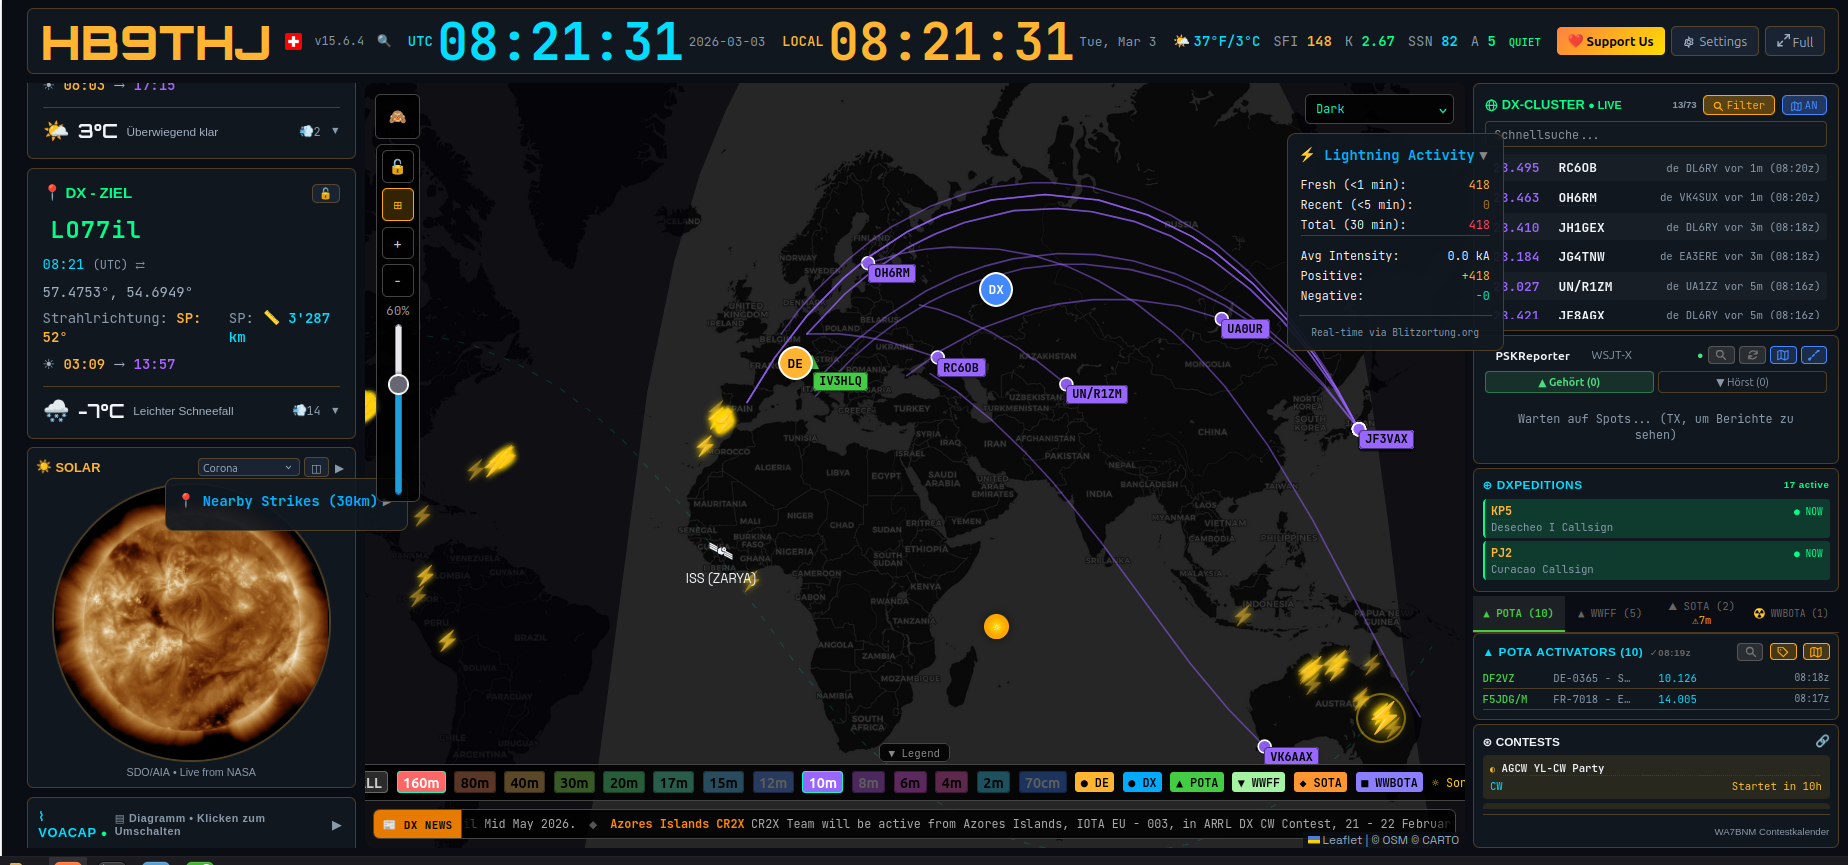Click the Schnellsuche quick search field
Screen dimensions: 1848x865
click(x=1655, y=135)
